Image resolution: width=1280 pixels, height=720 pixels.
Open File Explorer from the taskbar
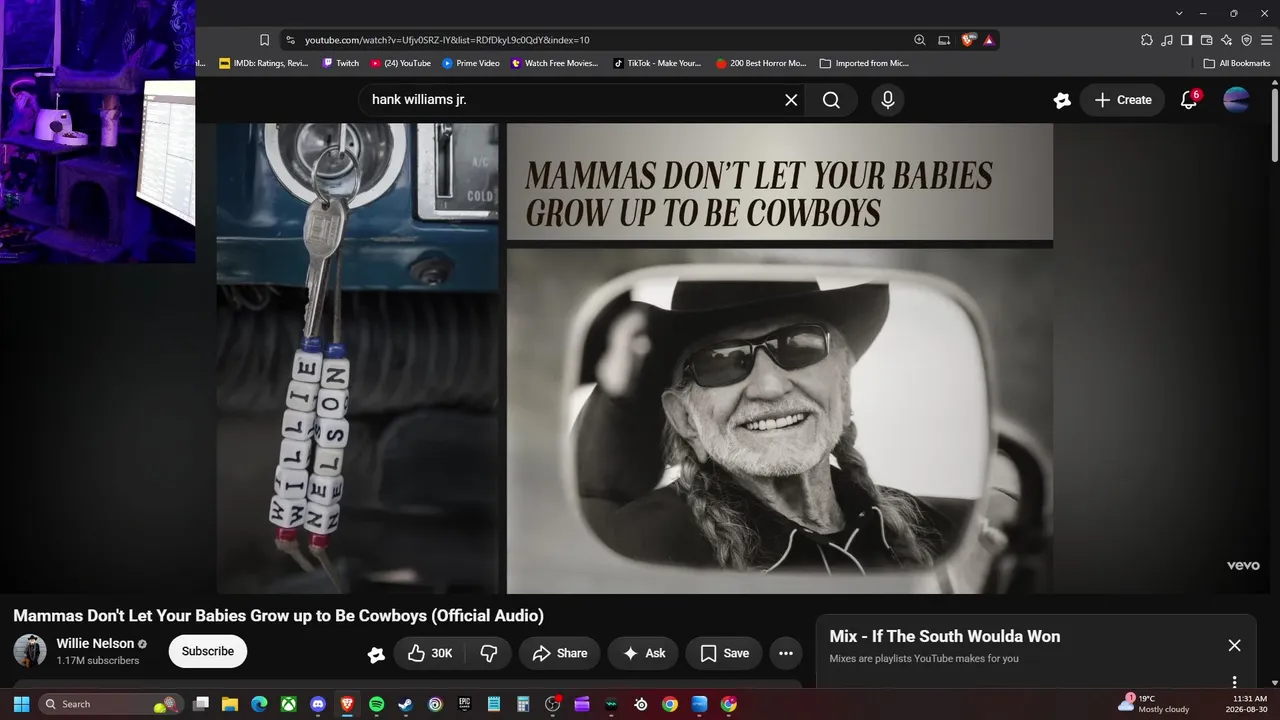[230, 704]
